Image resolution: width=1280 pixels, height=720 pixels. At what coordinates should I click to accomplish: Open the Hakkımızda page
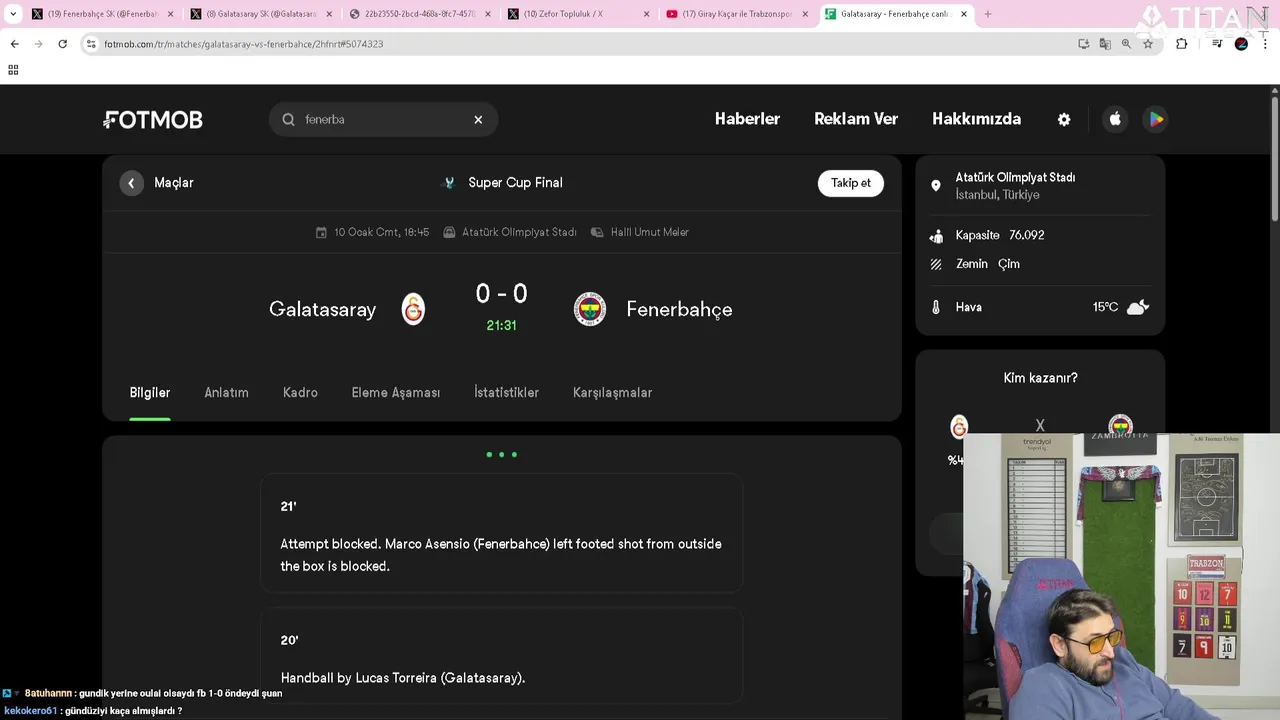[976, 119]
